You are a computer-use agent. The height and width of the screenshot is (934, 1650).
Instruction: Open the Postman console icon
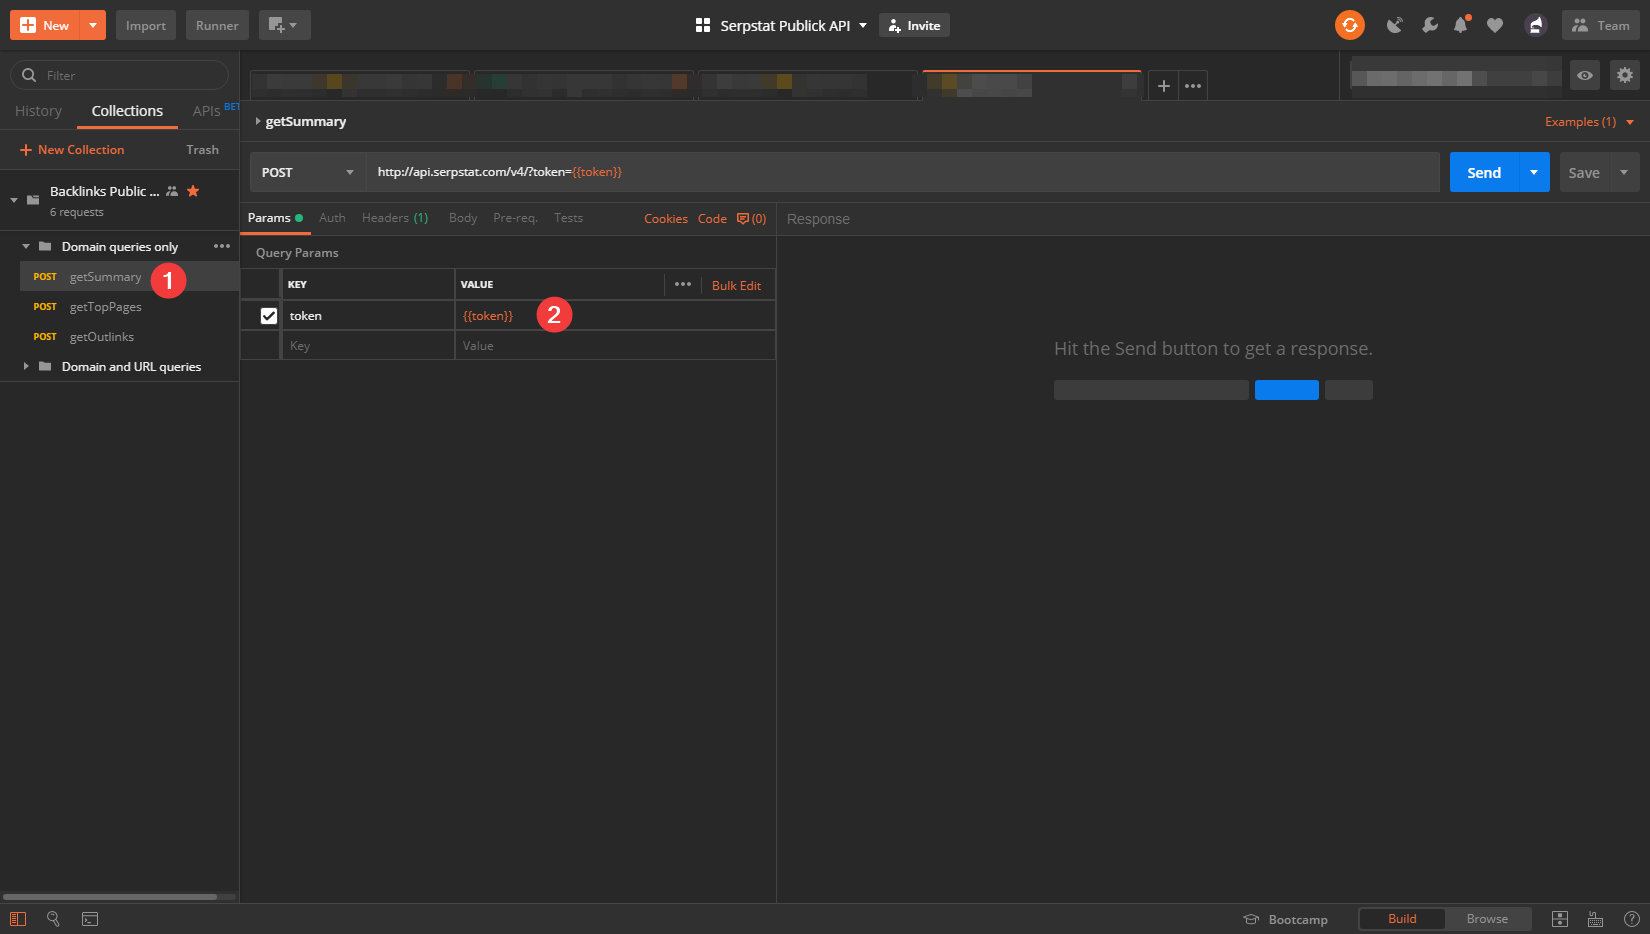coord(90,919)
